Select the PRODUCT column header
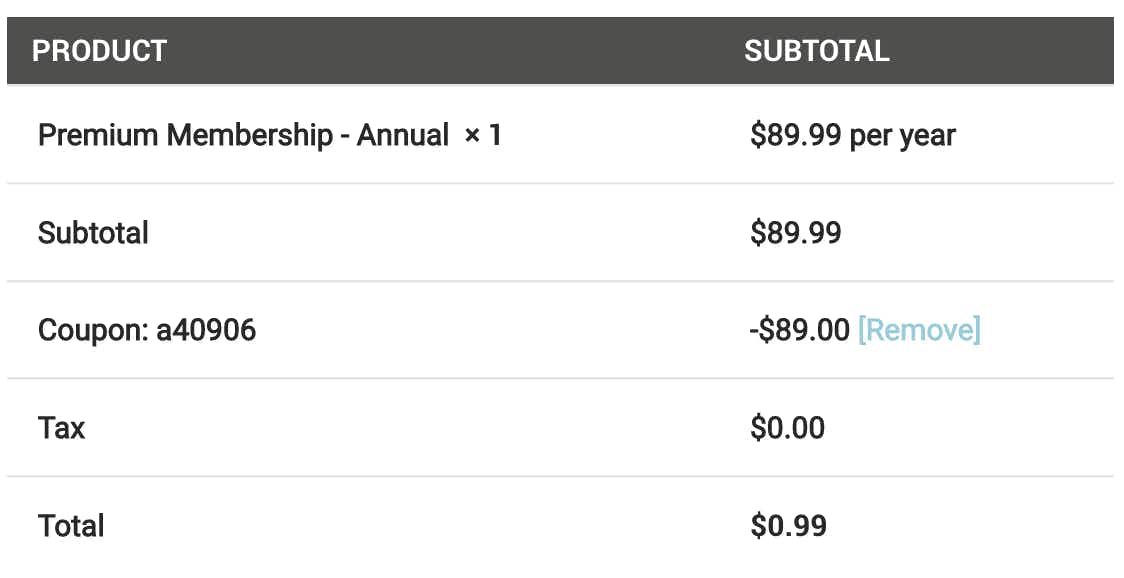The width and height of the screenshot is (1124, 578). tap(100, 51)
